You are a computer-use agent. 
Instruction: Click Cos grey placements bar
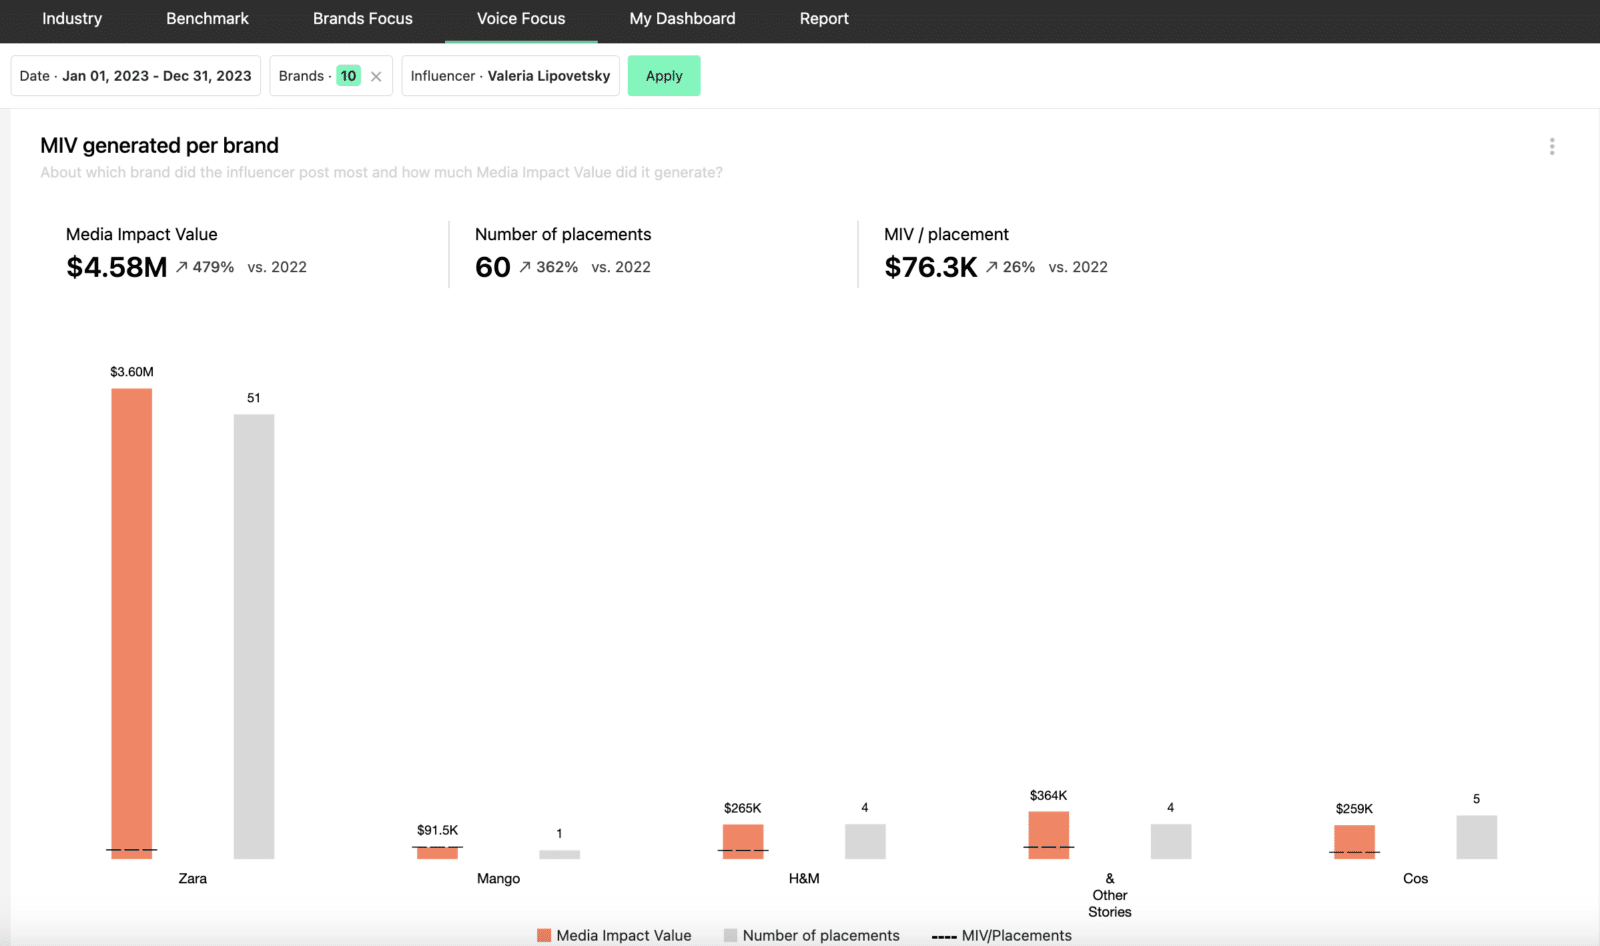tap(1477, 837)
